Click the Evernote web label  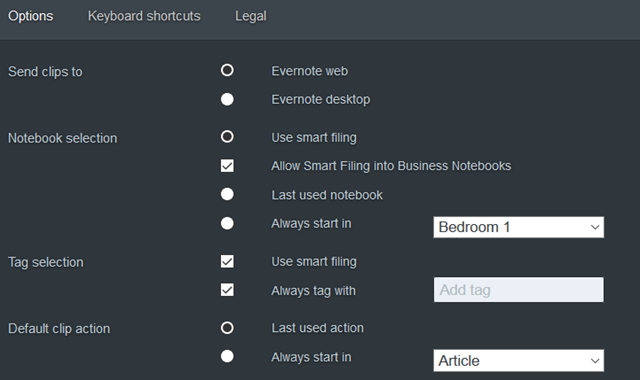pos(310,71)
